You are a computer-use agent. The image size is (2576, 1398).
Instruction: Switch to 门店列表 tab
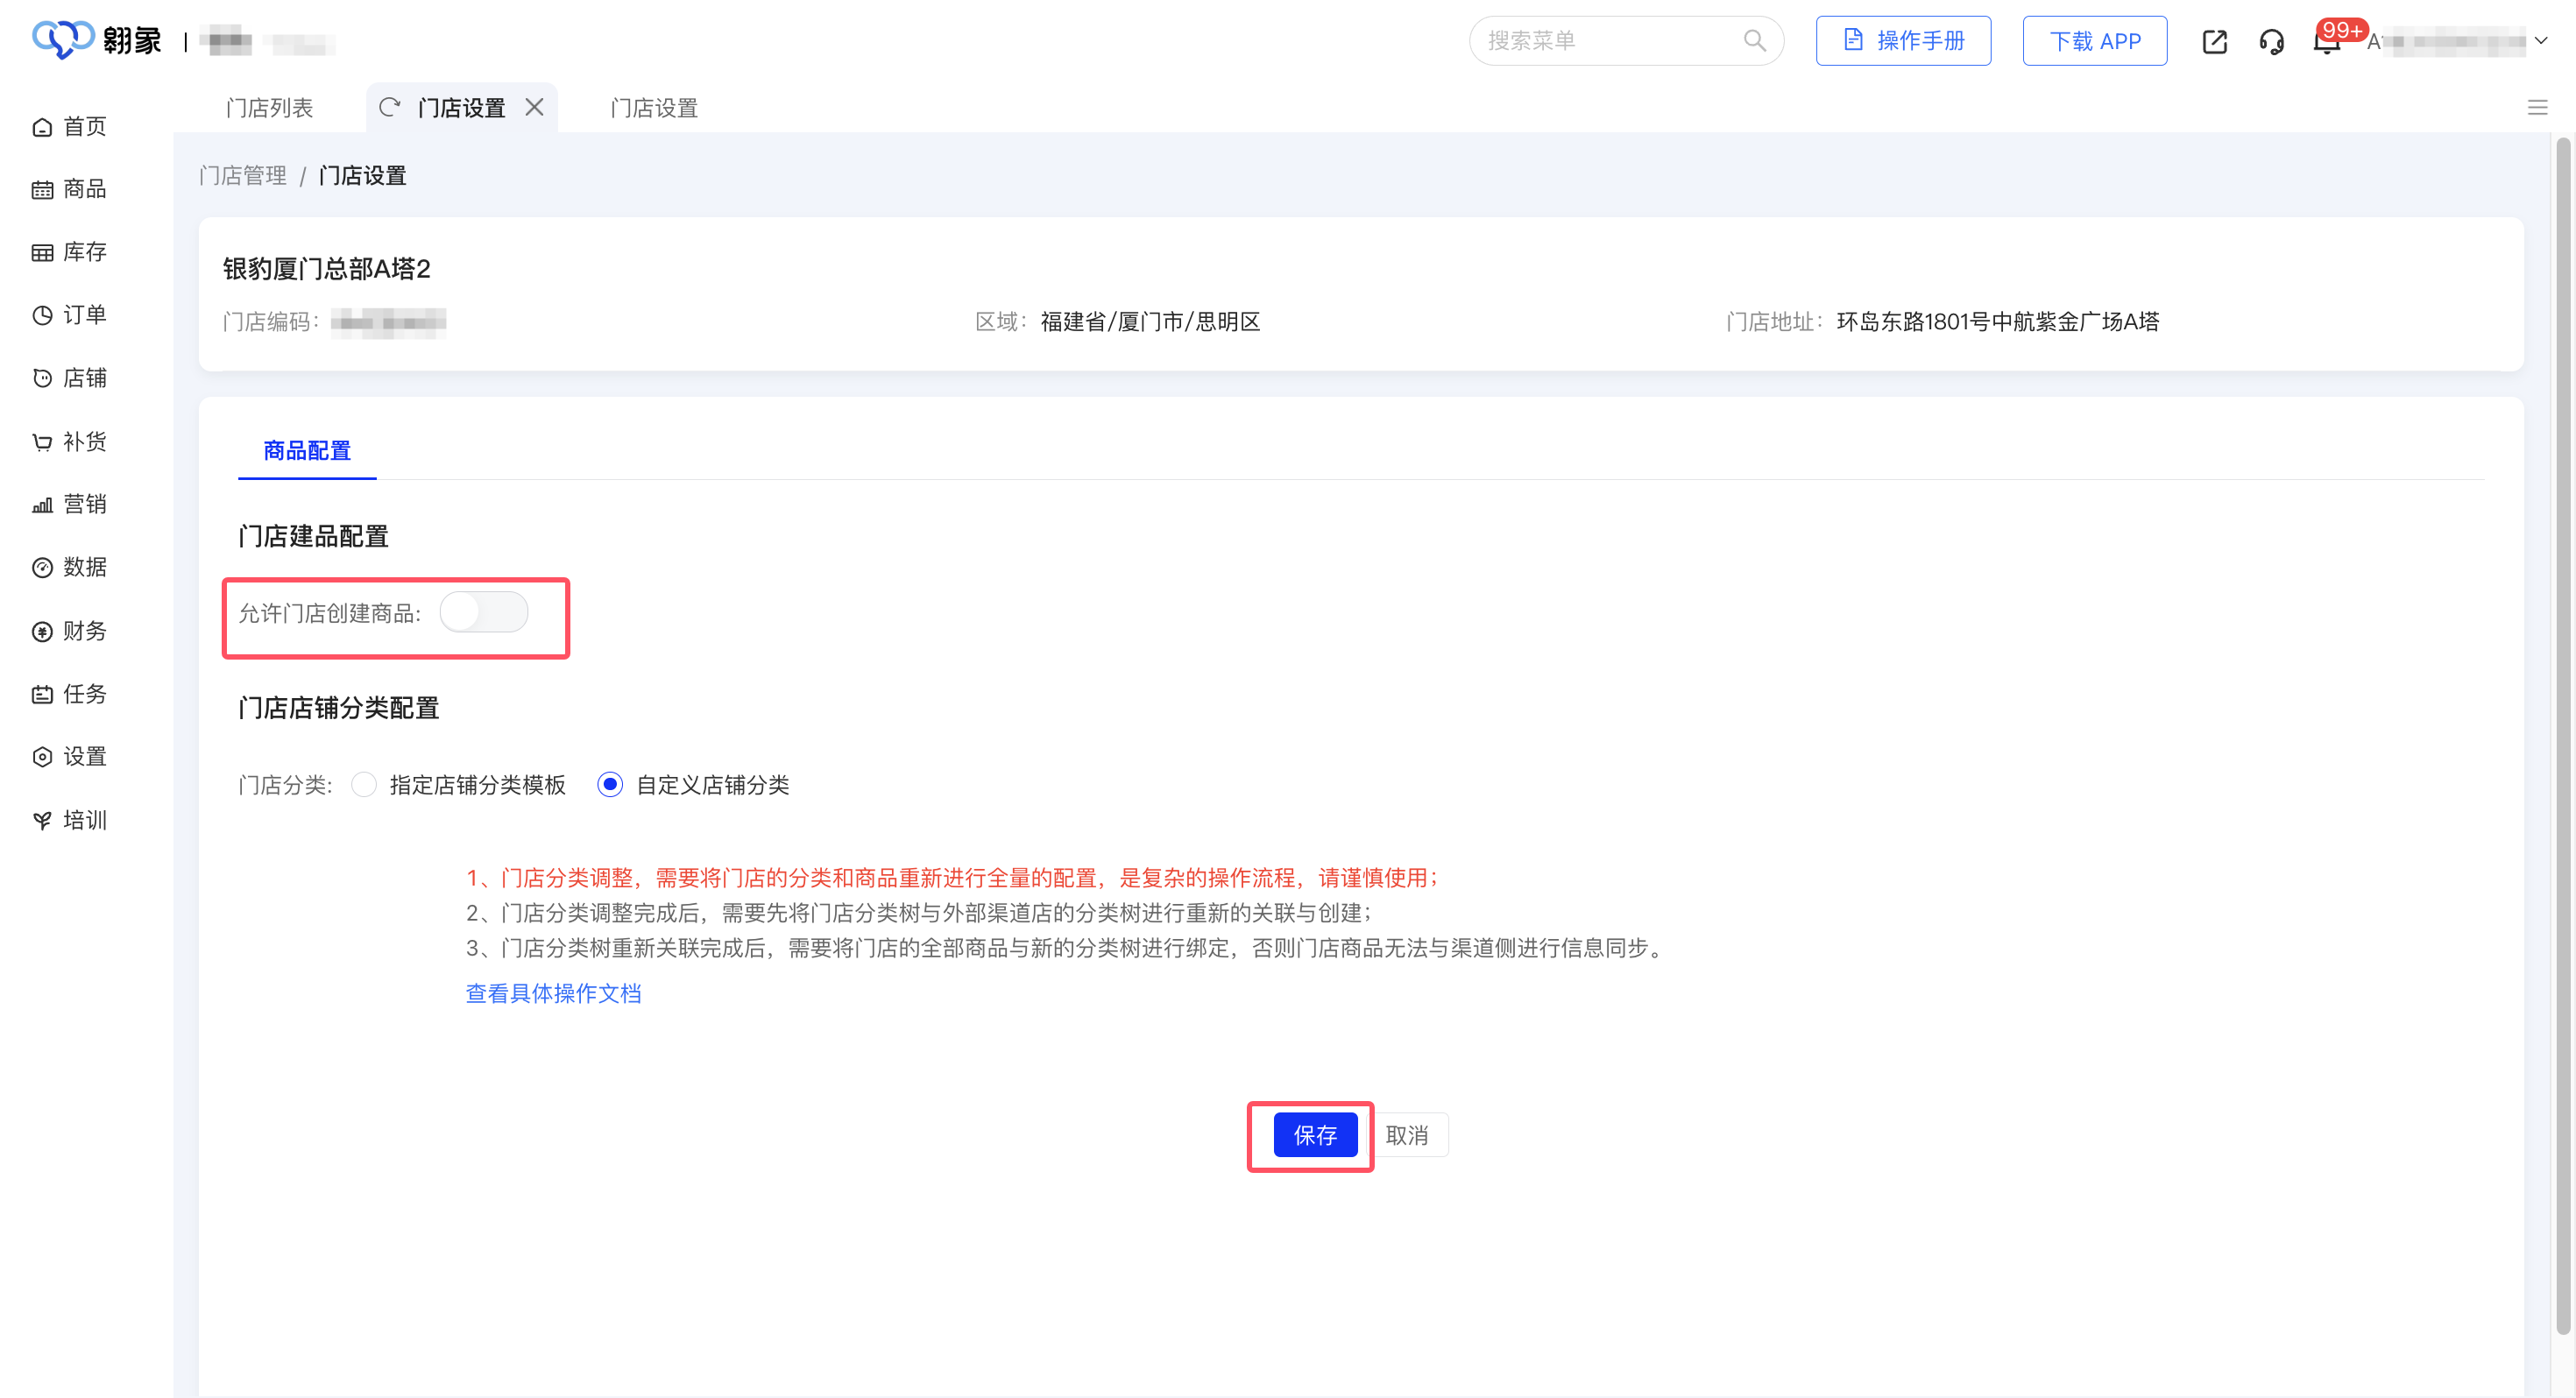[269, 108]
